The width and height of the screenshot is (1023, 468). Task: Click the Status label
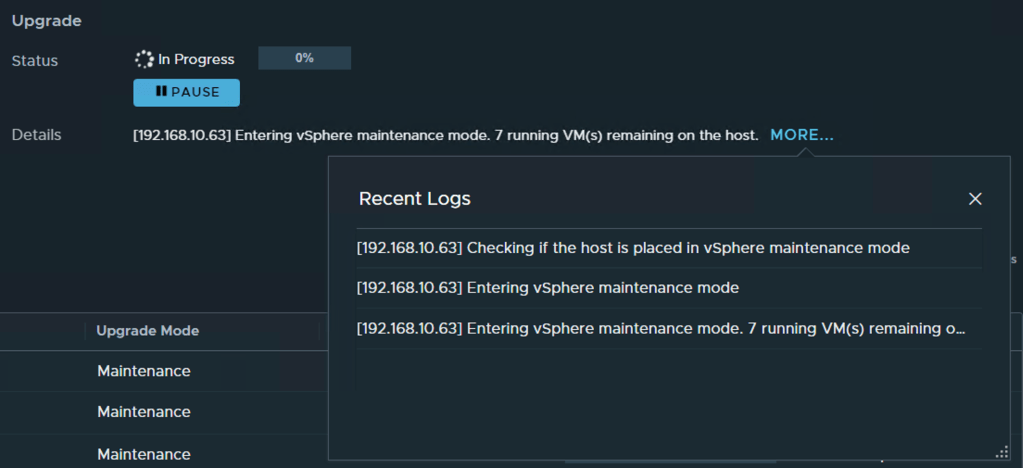35,61
